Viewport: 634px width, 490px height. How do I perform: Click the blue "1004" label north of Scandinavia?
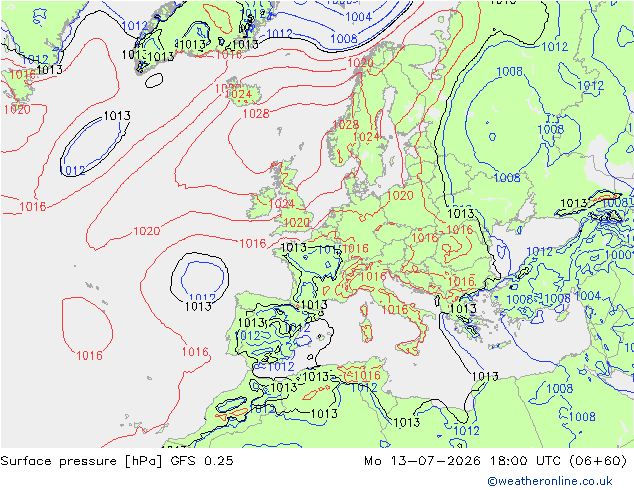pos(359,17)
